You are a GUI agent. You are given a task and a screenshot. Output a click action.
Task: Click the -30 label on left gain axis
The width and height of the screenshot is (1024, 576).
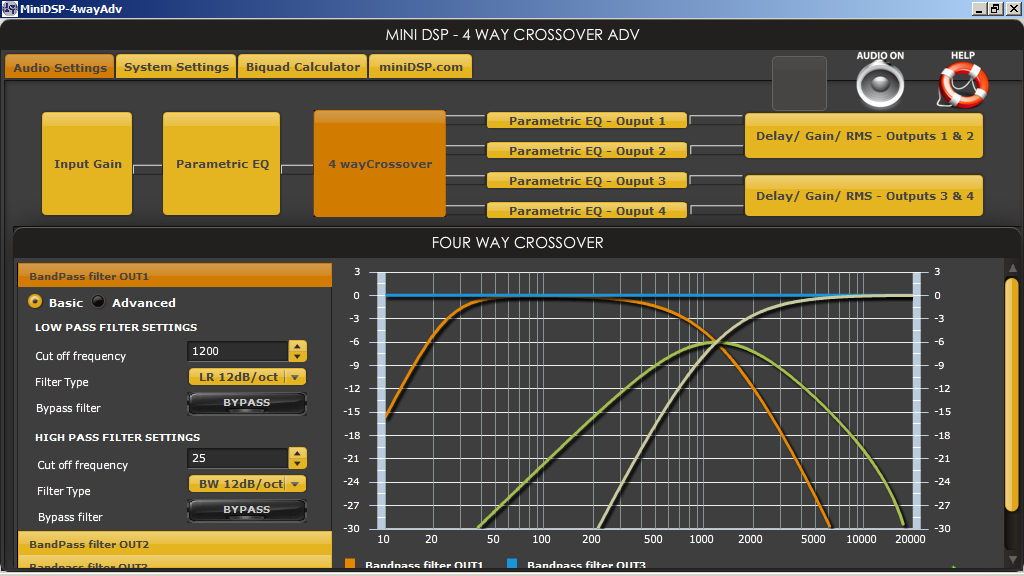pos(351,528)
